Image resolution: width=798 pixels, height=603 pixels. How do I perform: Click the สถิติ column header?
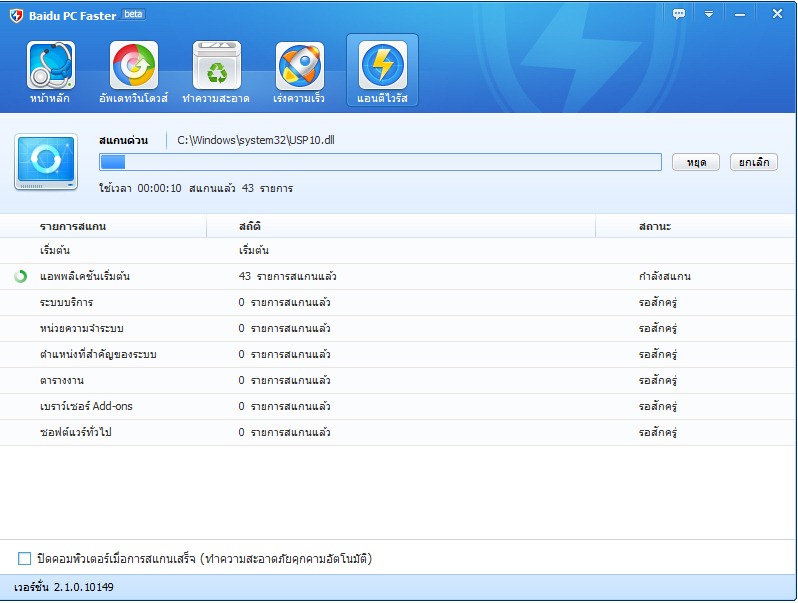[250, 227]
